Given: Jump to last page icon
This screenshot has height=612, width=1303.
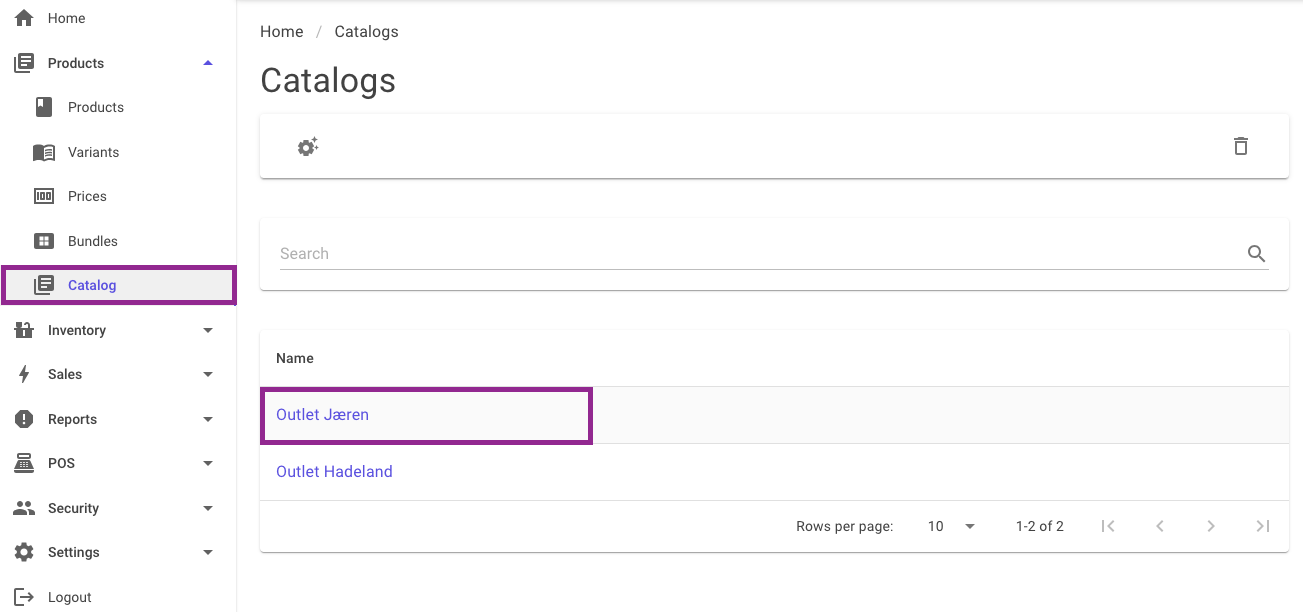Looking at the screenshot, I should point(1263,526).
